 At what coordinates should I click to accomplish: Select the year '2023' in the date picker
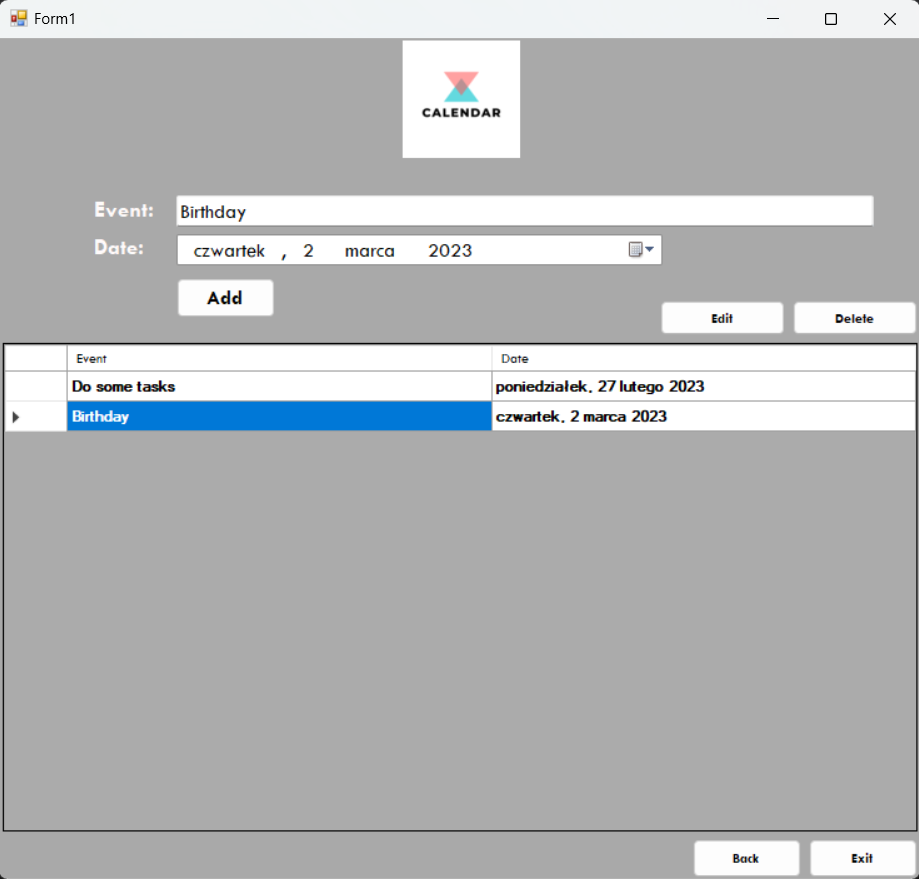[x=449, y=250]
